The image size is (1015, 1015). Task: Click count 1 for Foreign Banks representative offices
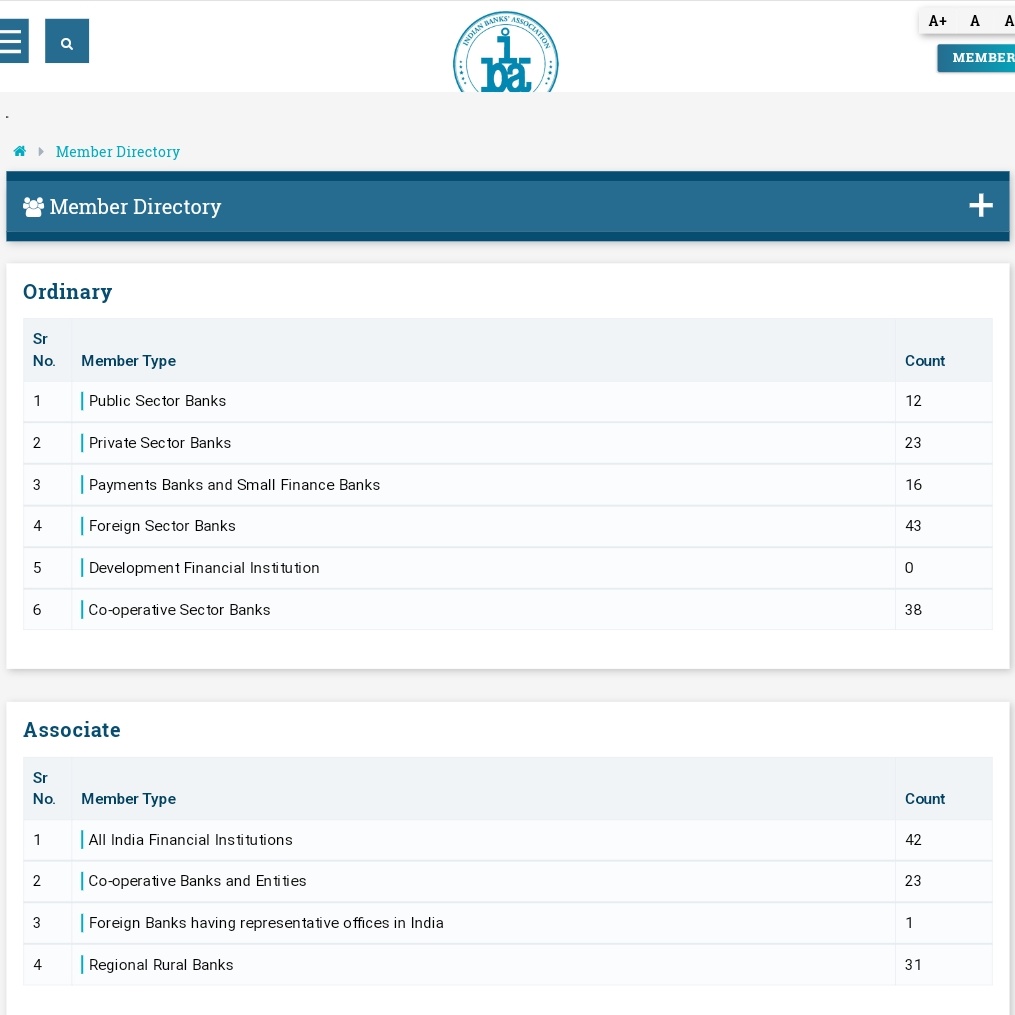coord(909,922)
